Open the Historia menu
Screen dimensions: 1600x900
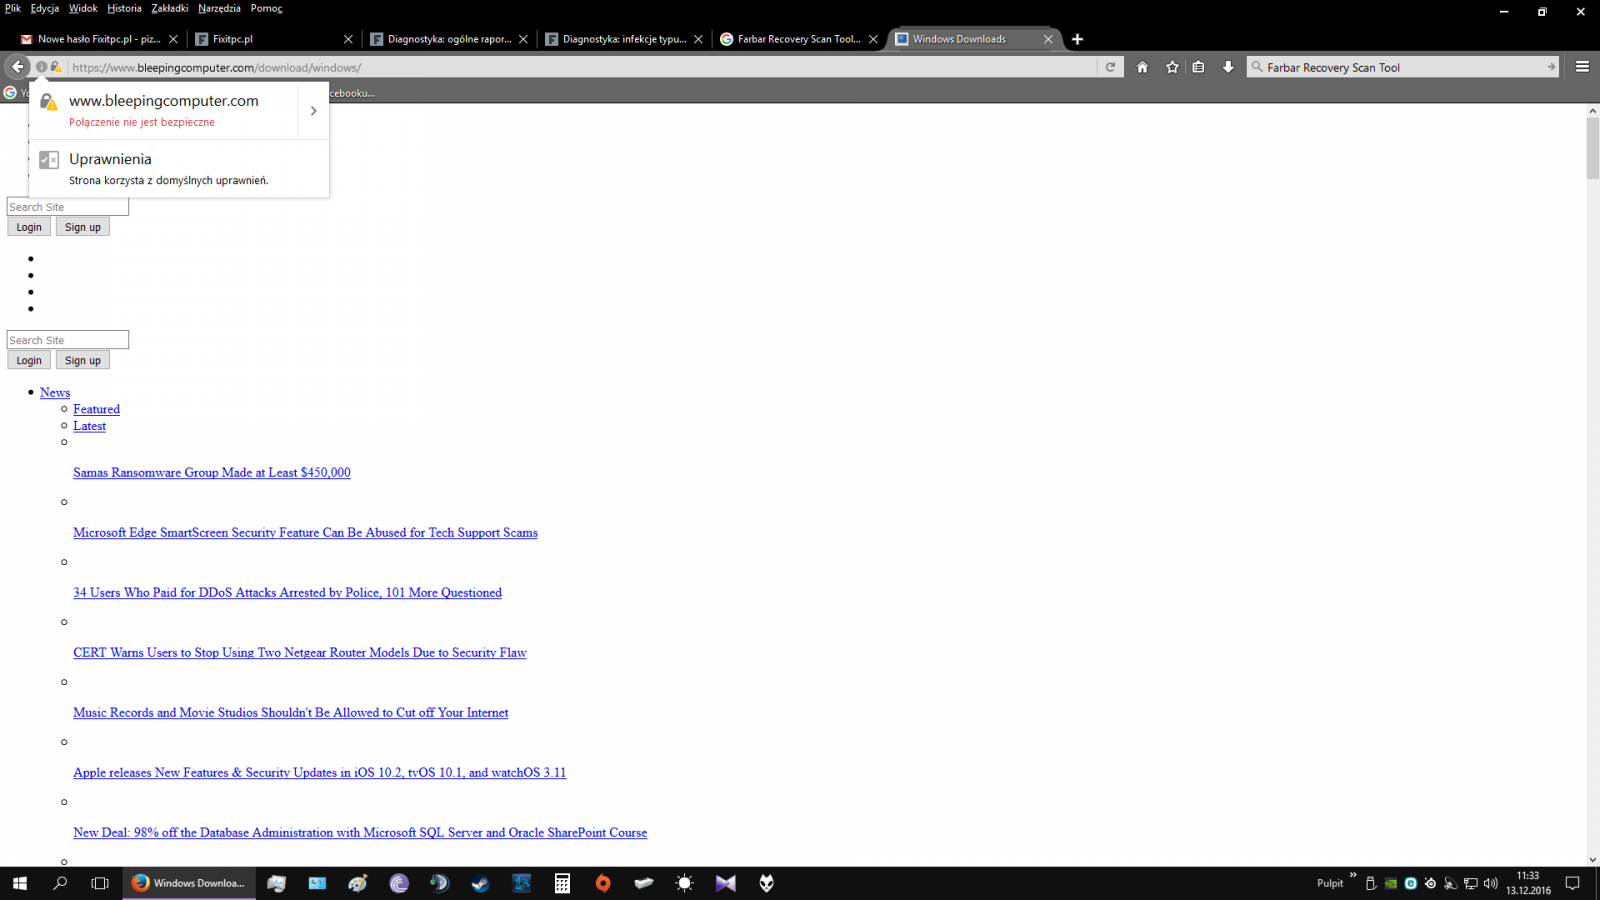[124, 8]
